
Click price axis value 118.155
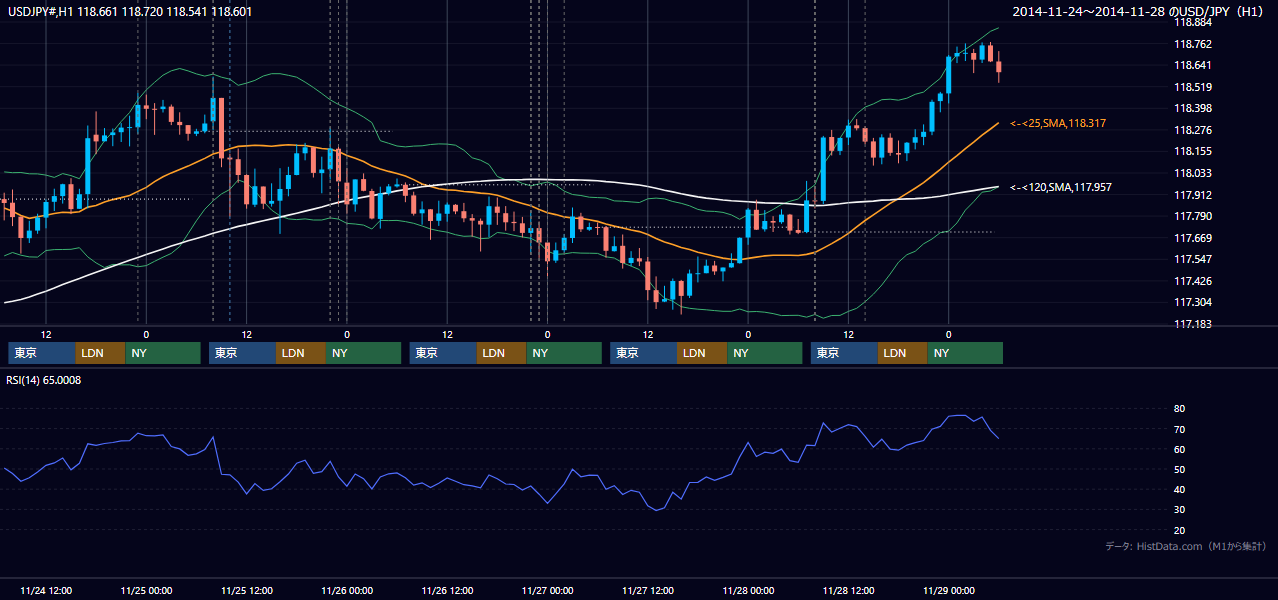pyautogui.click(x=1193, y=151)
